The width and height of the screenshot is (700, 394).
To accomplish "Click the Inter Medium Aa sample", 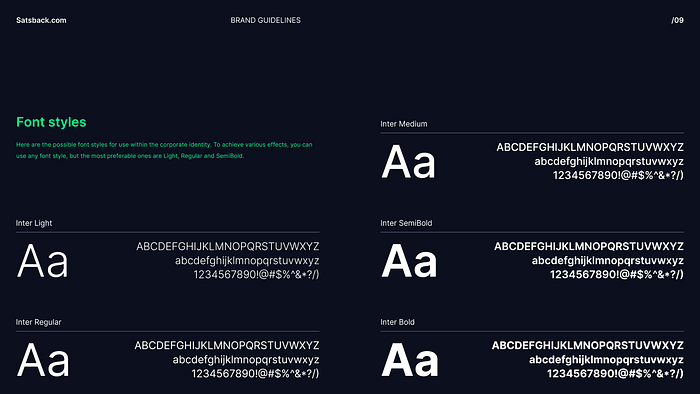I will (x=408, y=162).
